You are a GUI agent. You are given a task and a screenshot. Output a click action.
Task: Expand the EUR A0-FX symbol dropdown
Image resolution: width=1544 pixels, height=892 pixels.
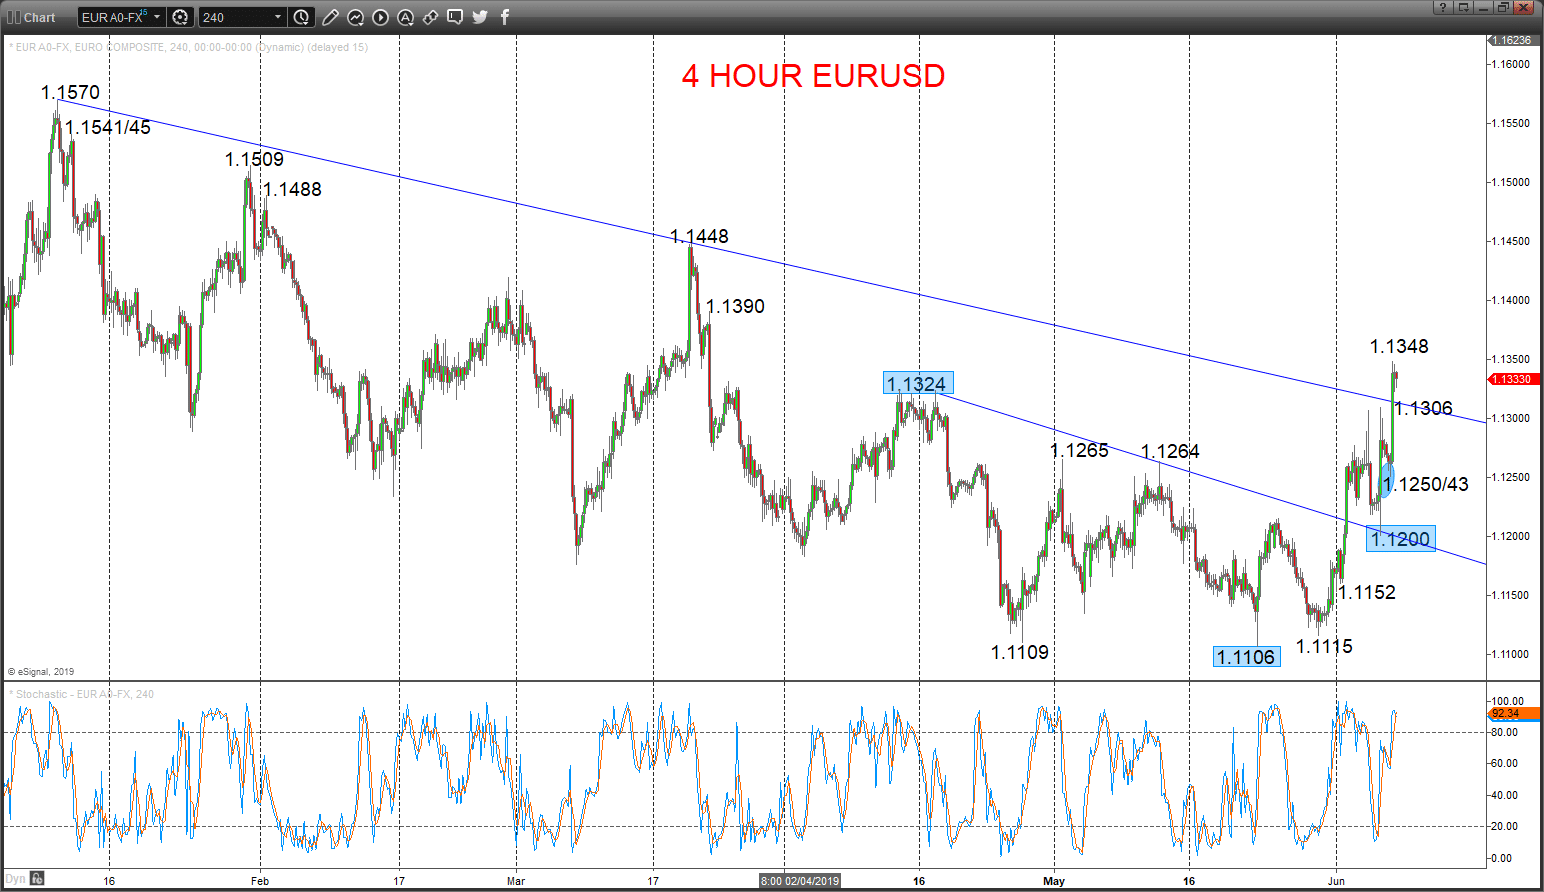[157, 17]
